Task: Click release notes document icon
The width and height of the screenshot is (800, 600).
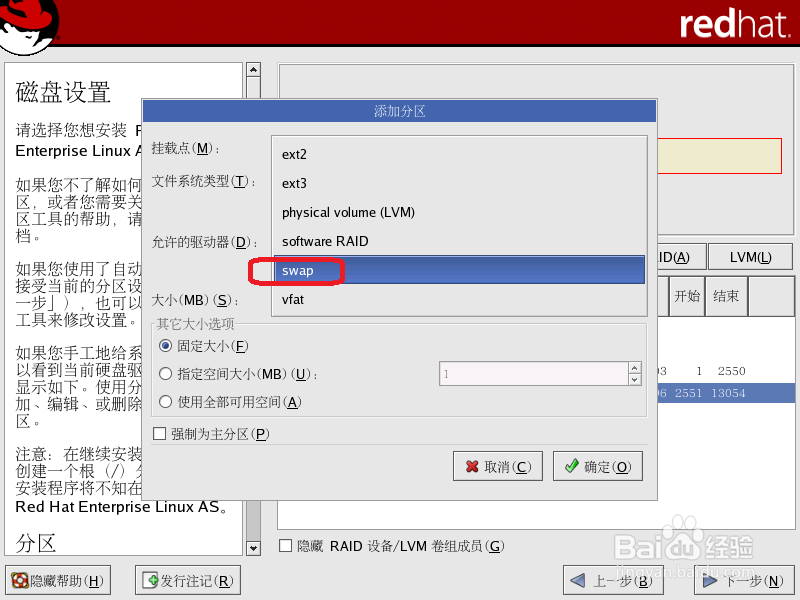Action: point(151,580)
